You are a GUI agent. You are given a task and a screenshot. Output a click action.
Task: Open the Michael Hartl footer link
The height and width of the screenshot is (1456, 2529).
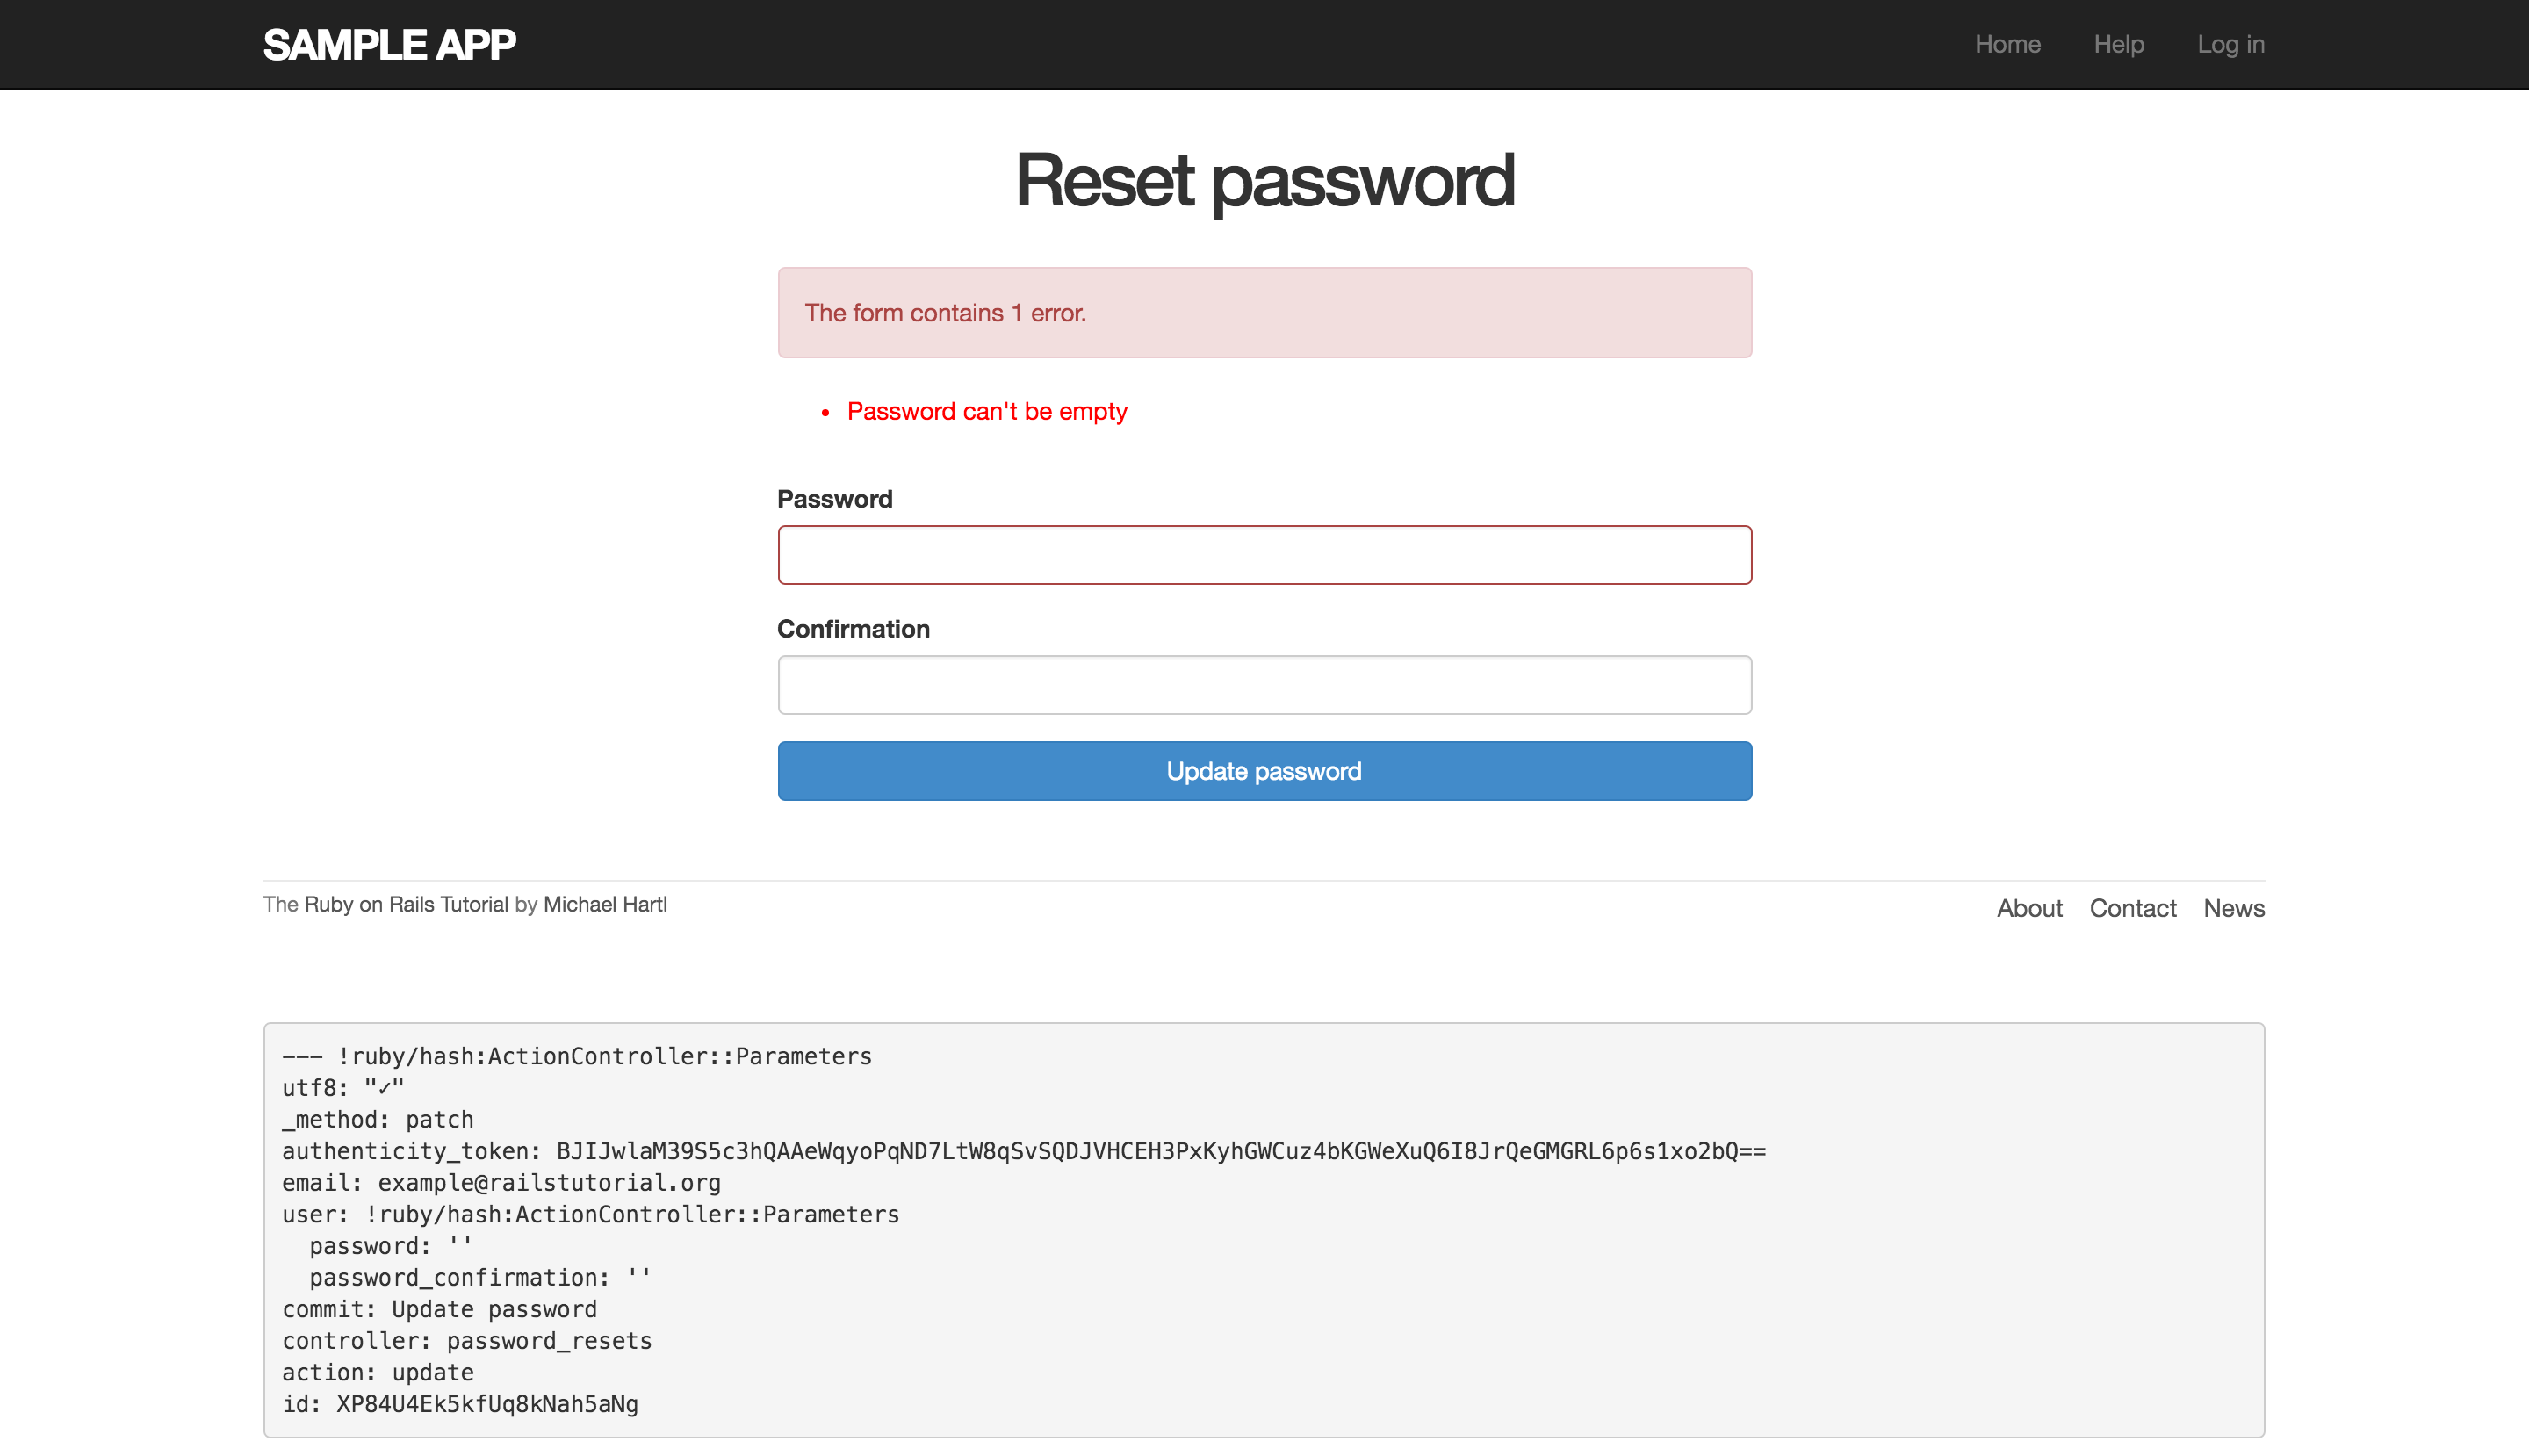605,904
